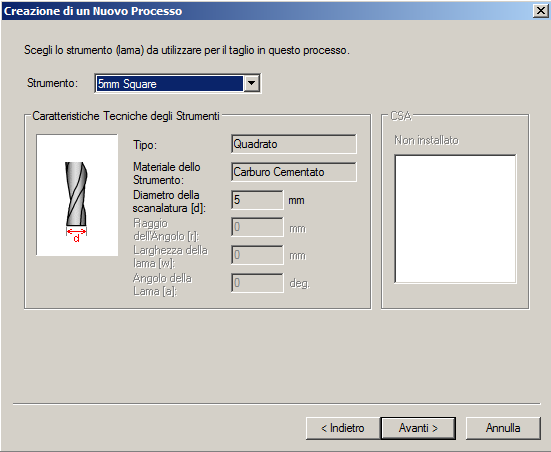551x452 pixels.
Task: Click the Raggio dell'Angolo value field
Action: [x=257, y=227]
